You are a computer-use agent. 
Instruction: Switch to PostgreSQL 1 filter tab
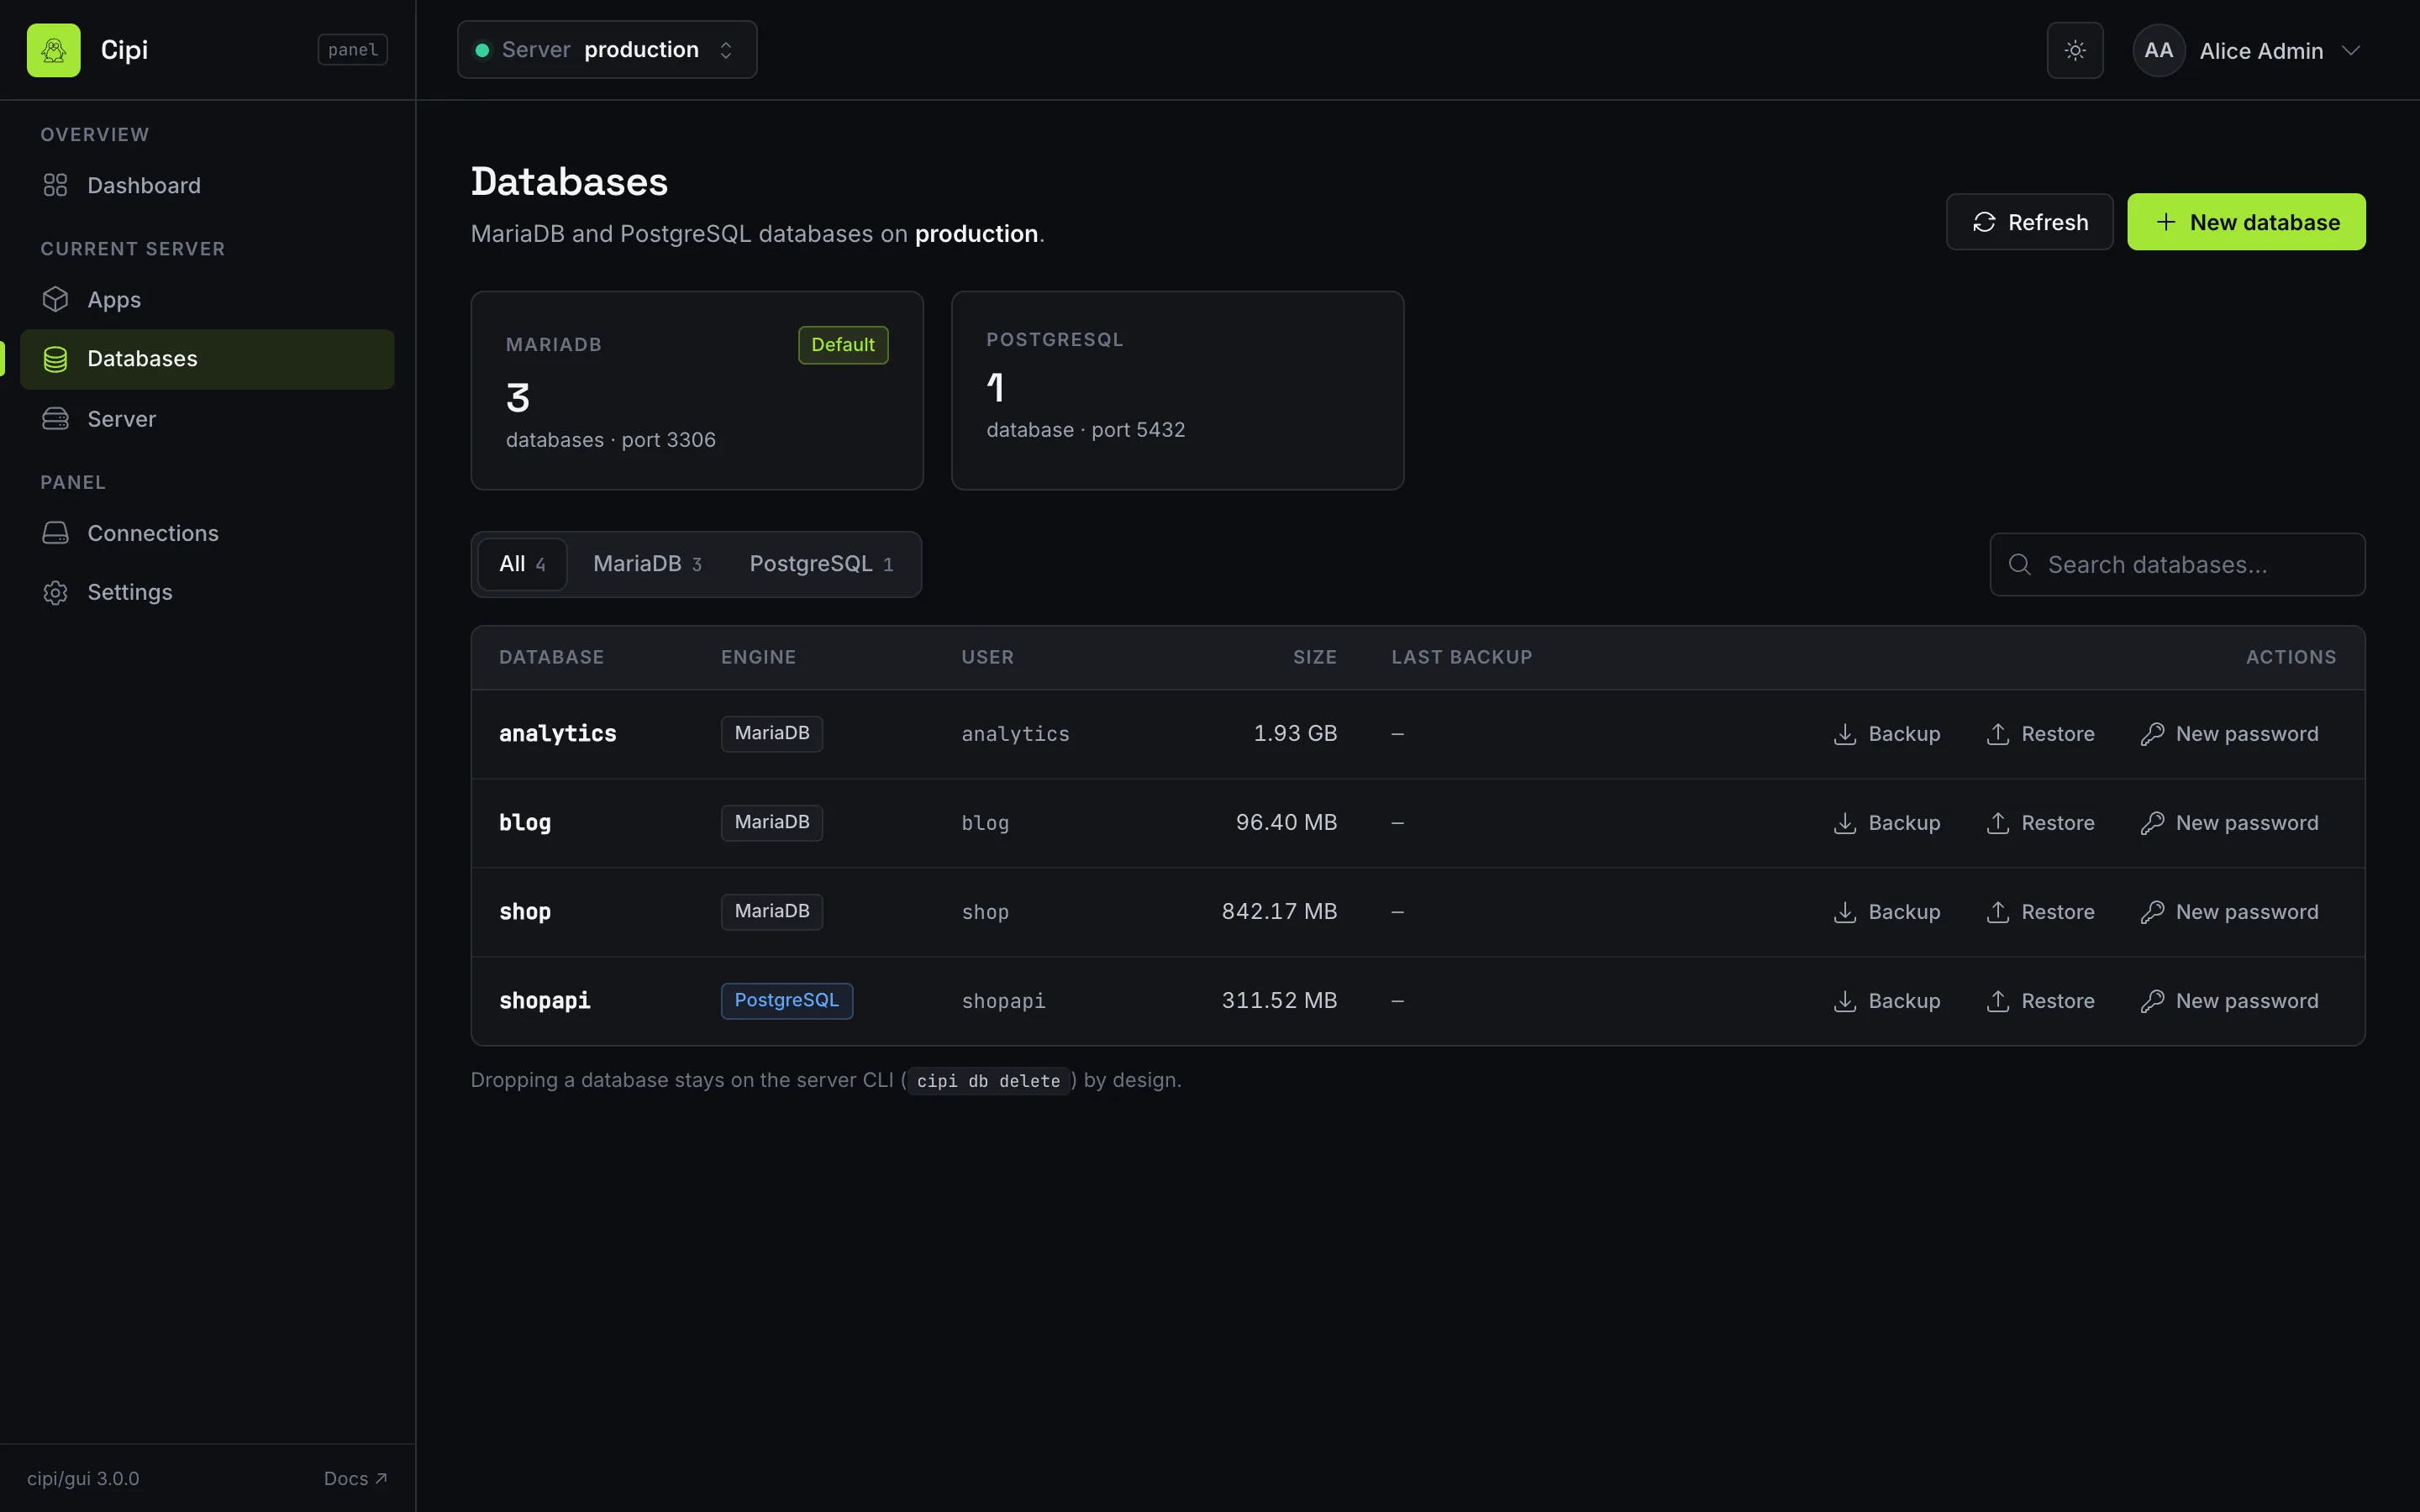click(821, 564)
